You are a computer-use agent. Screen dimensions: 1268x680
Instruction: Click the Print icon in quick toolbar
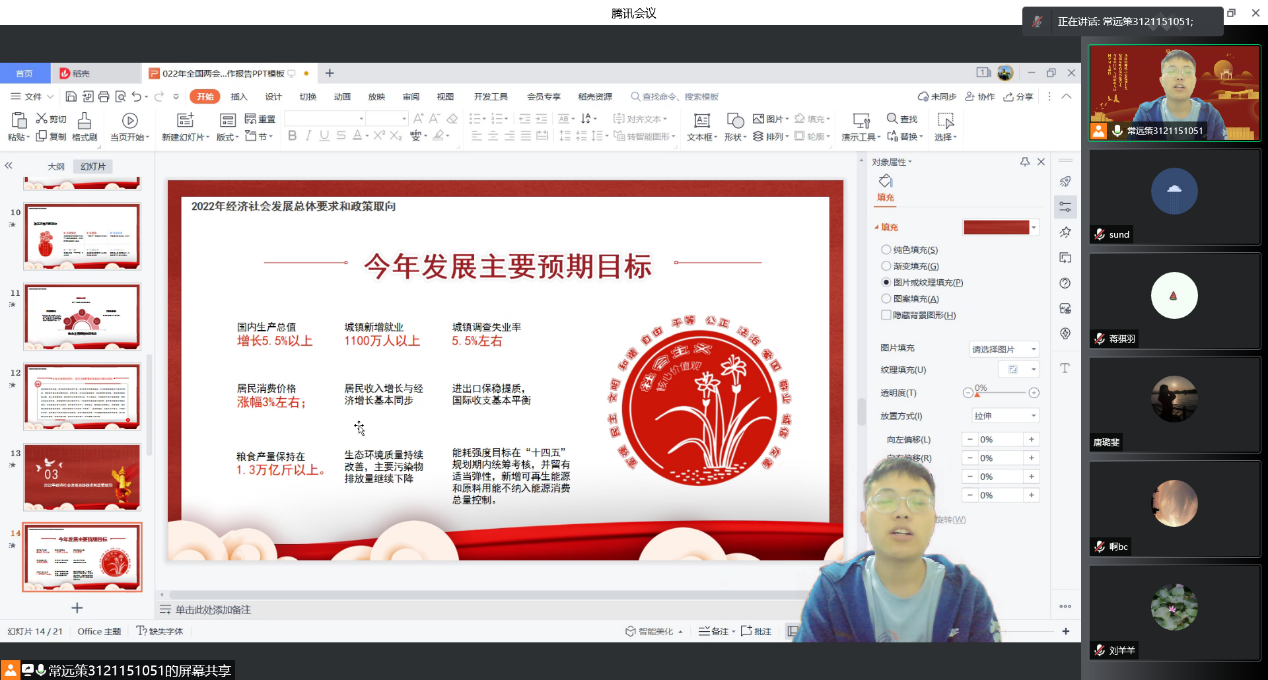click(104, 97)
